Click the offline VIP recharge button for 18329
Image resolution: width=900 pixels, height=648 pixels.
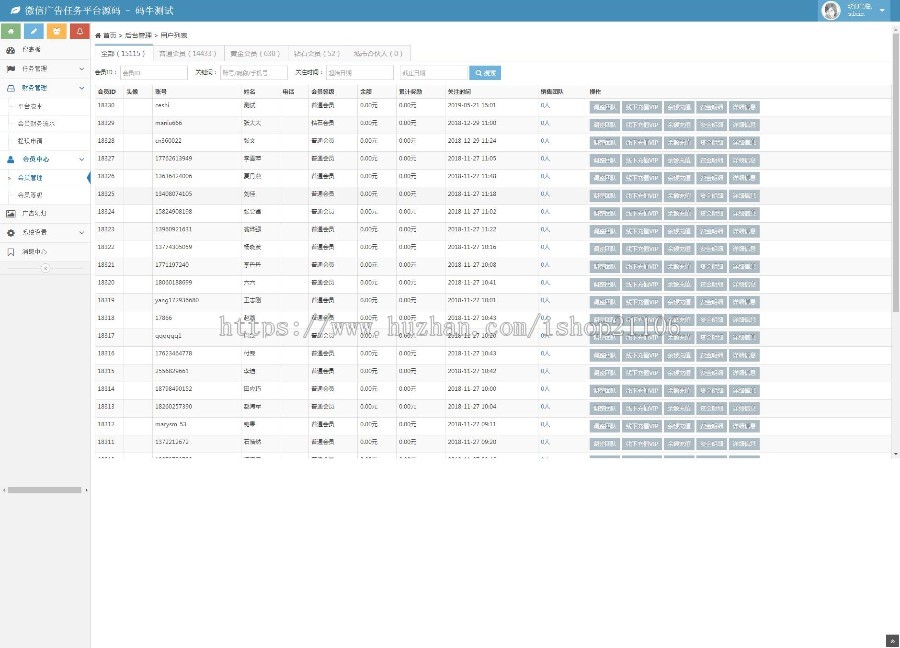642,125
